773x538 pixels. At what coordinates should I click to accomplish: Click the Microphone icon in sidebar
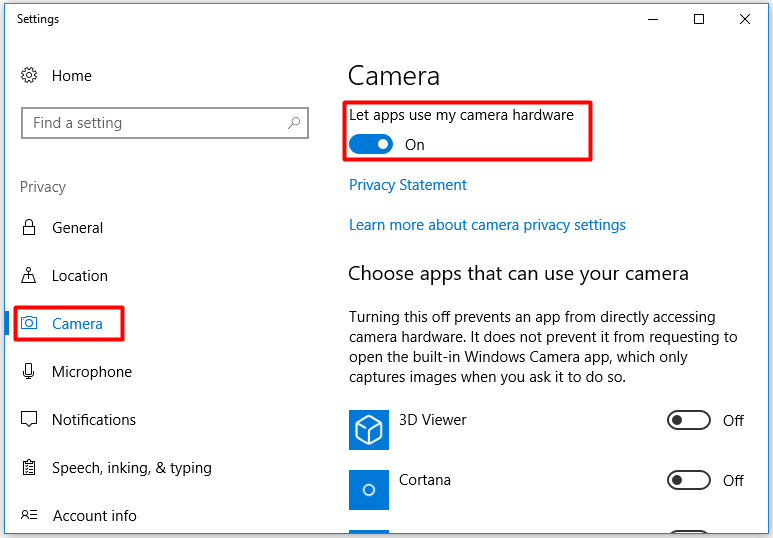[x=29, y=371]
